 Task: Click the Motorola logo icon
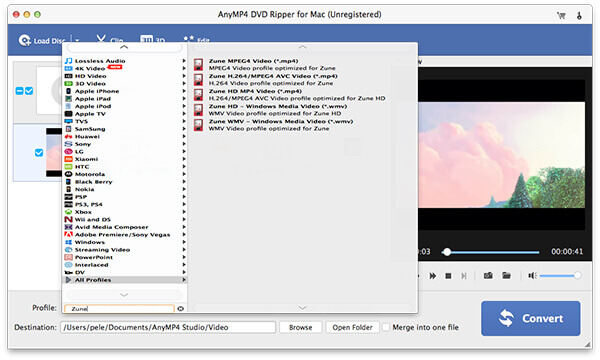tap(68, 174)
